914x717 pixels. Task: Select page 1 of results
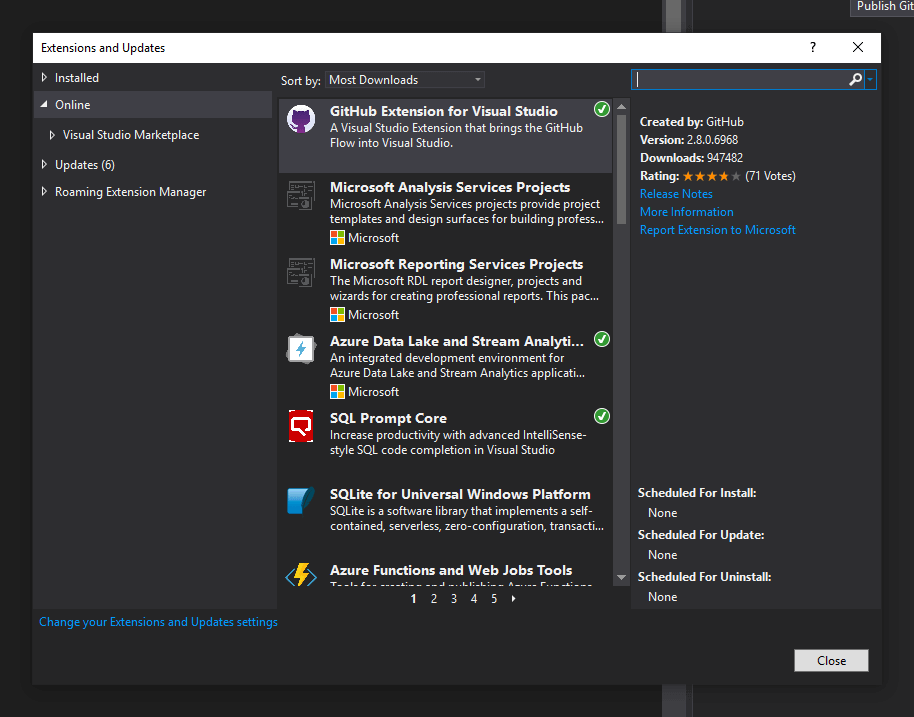point(413,599)
